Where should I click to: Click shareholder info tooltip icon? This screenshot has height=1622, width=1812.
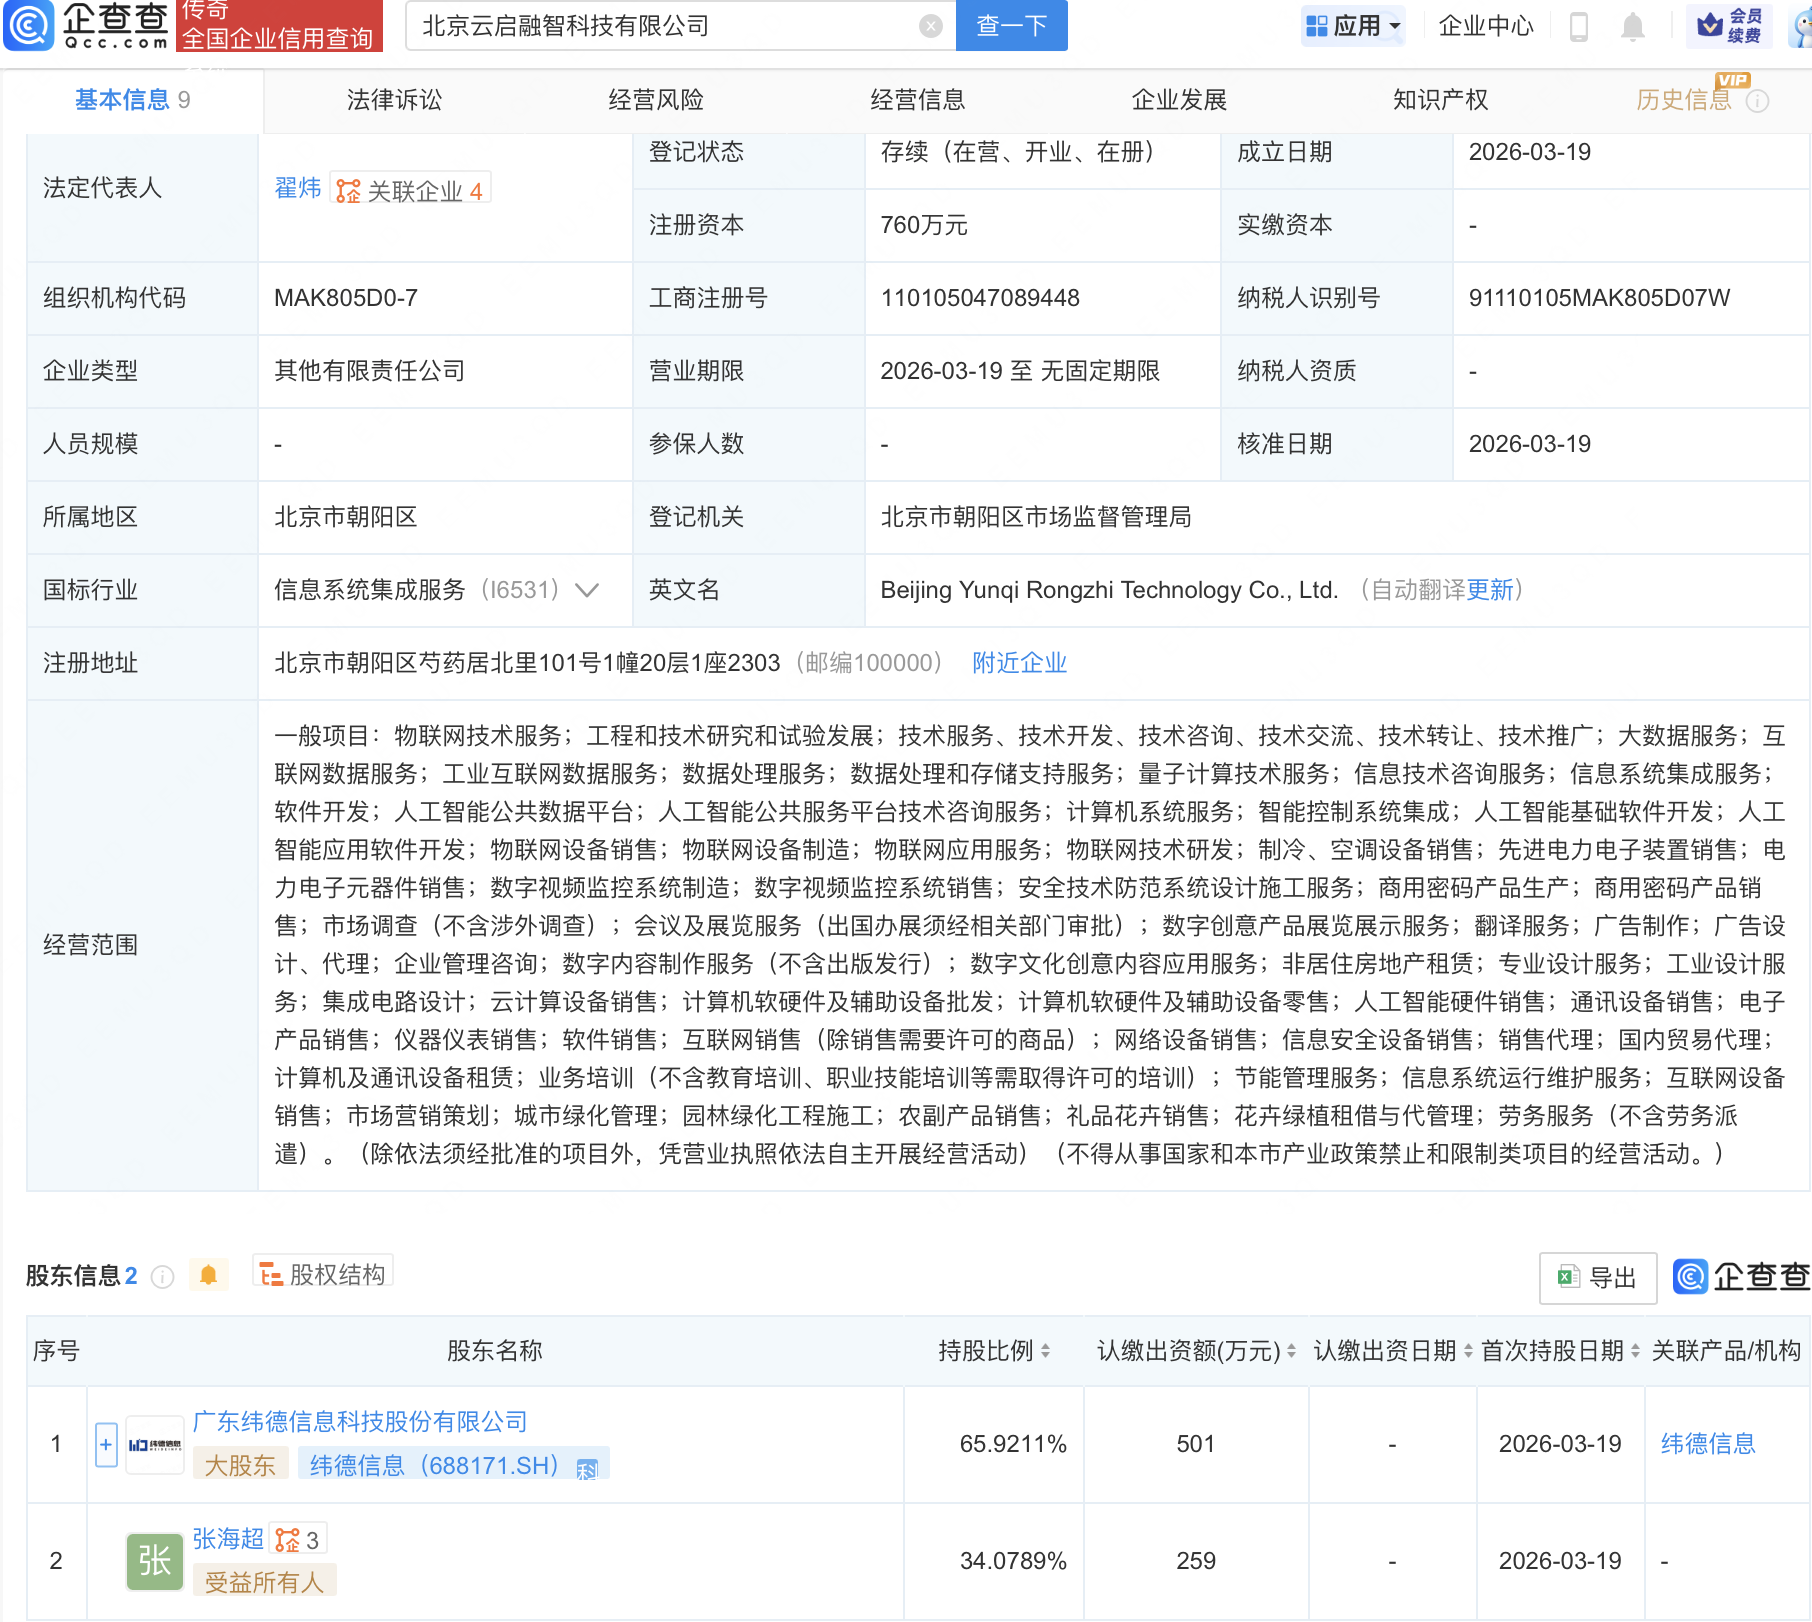(162, 1277)
